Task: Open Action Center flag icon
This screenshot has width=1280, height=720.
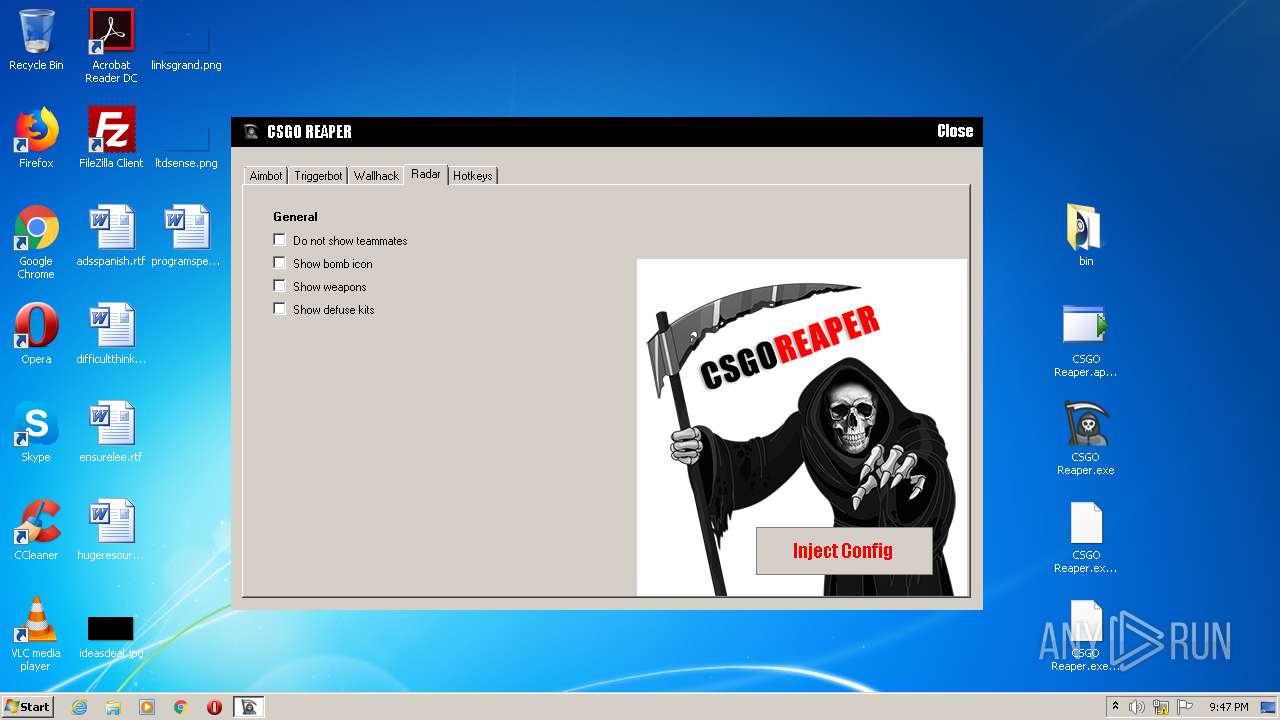Action: 1185,707
